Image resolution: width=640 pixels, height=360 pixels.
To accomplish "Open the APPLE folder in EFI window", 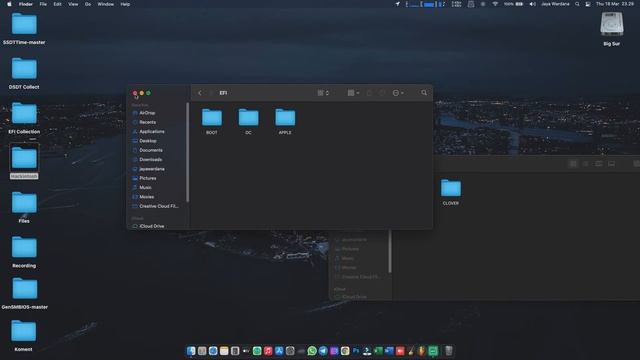I will [x=285, y=121].
